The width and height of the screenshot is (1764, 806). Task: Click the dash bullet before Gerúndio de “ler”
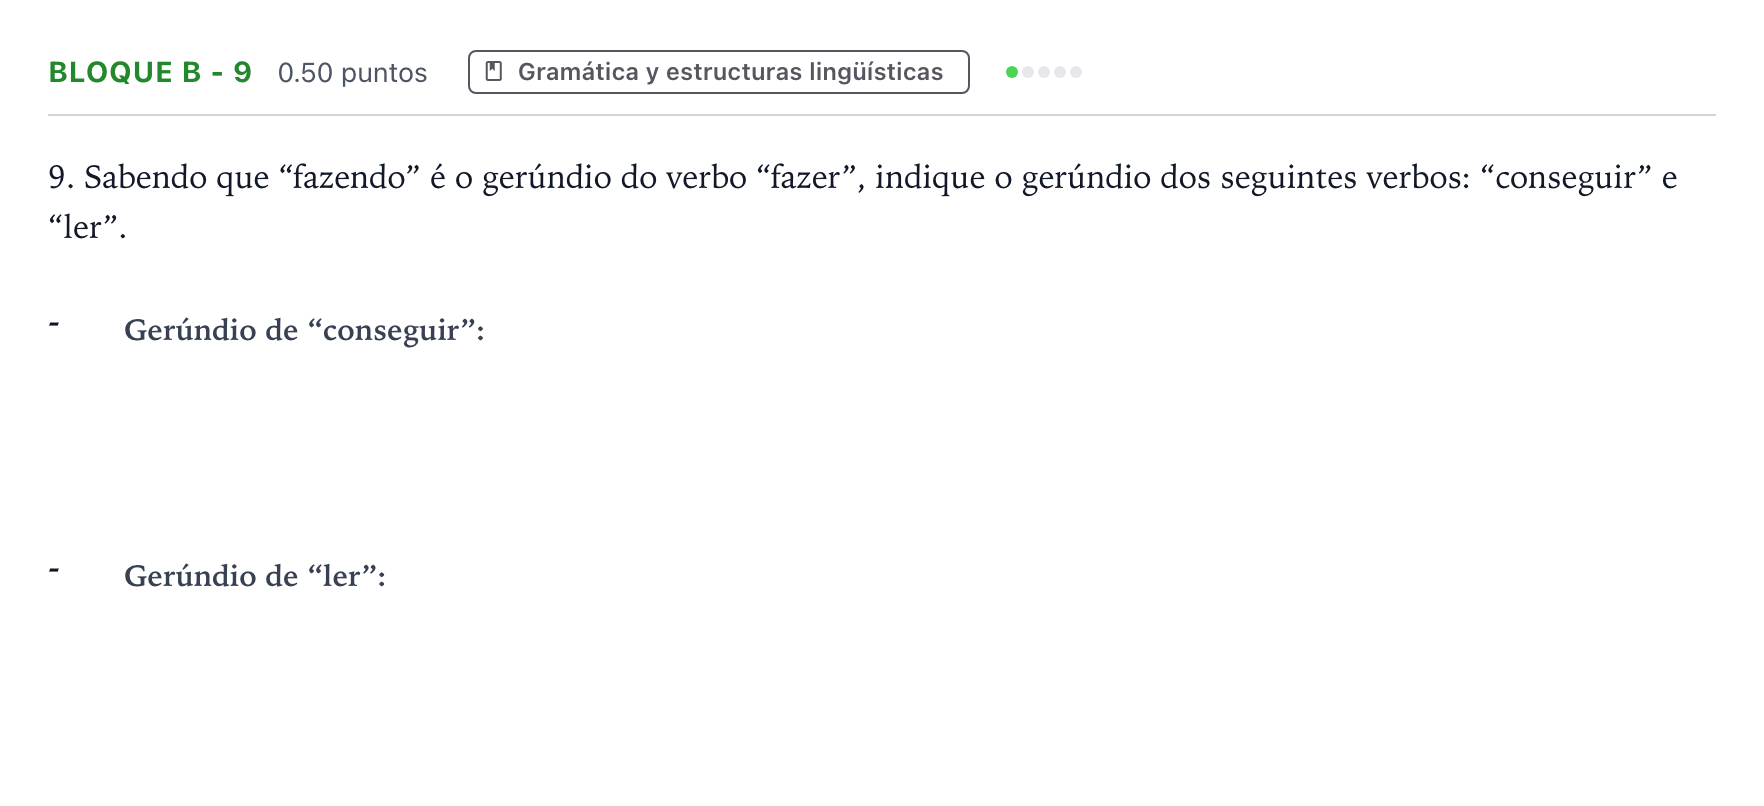pyautogui.click(x=54, y=570)
